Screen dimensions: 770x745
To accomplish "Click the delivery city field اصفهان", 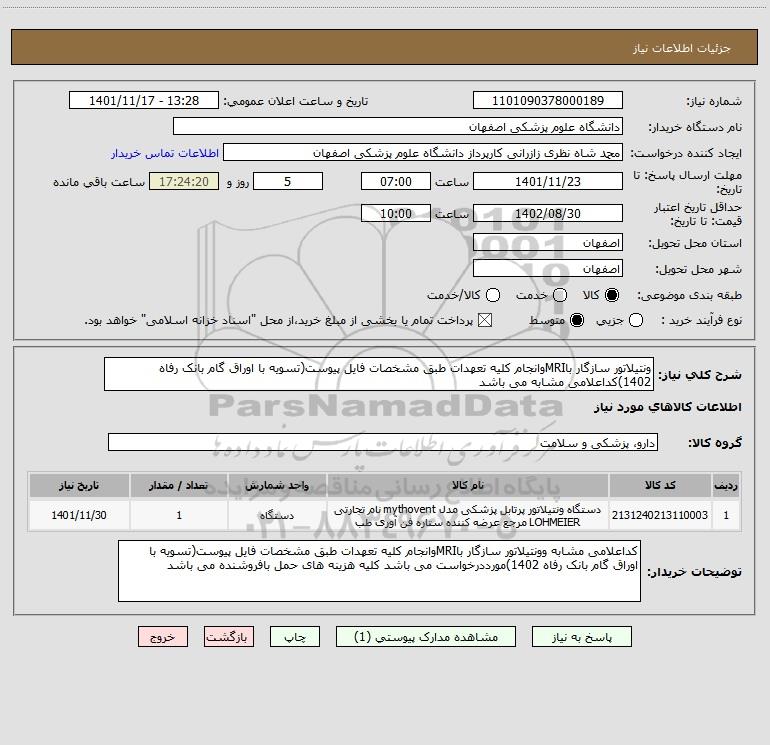I will point(548,269).
